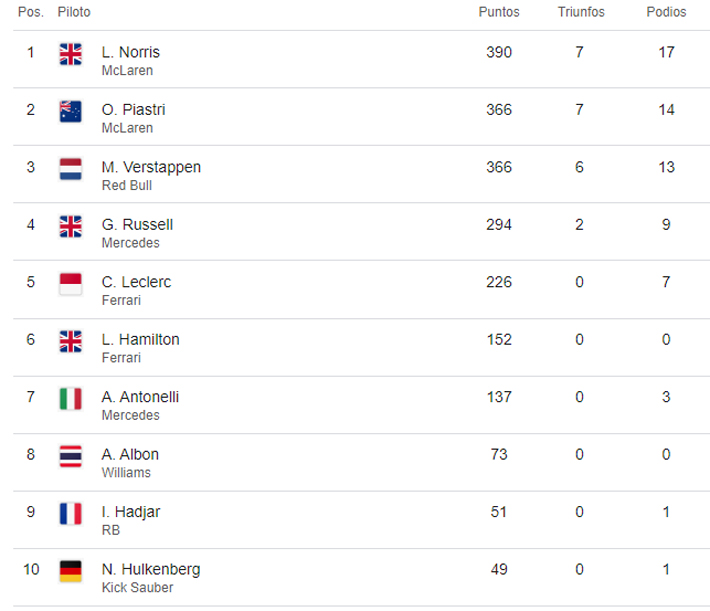Sort by the Puntos column header

[497, 13]
